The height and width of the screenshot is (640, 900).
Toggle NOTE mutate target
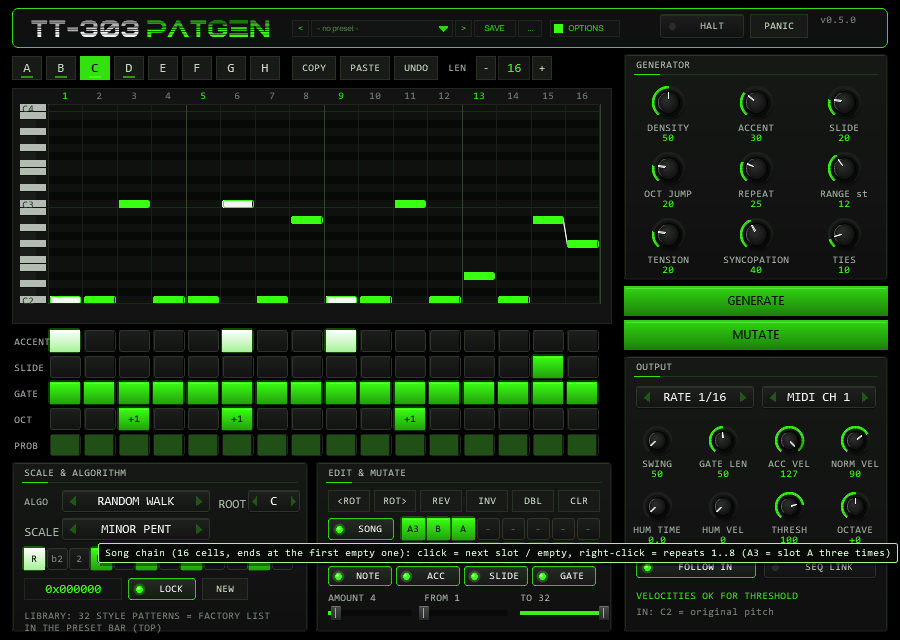click(x=360, y=576)
